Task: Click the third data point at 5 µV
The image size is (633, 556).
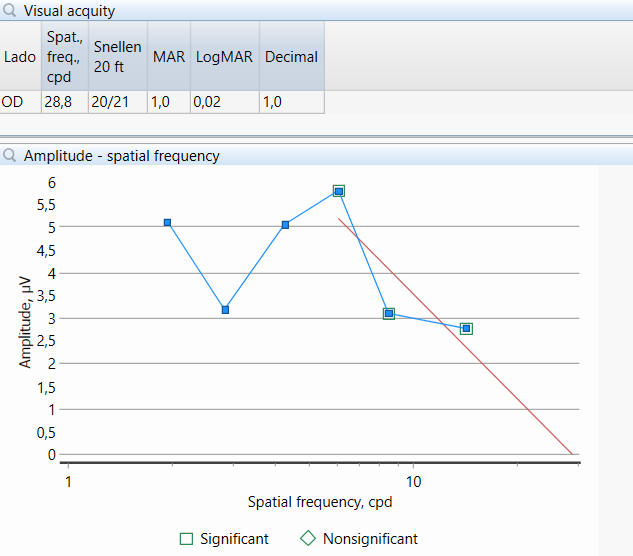Action: (285, 225)
